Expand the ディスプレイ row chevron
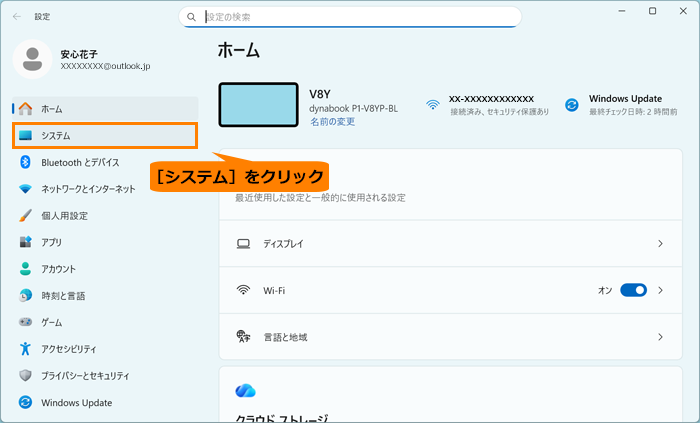 660,244
